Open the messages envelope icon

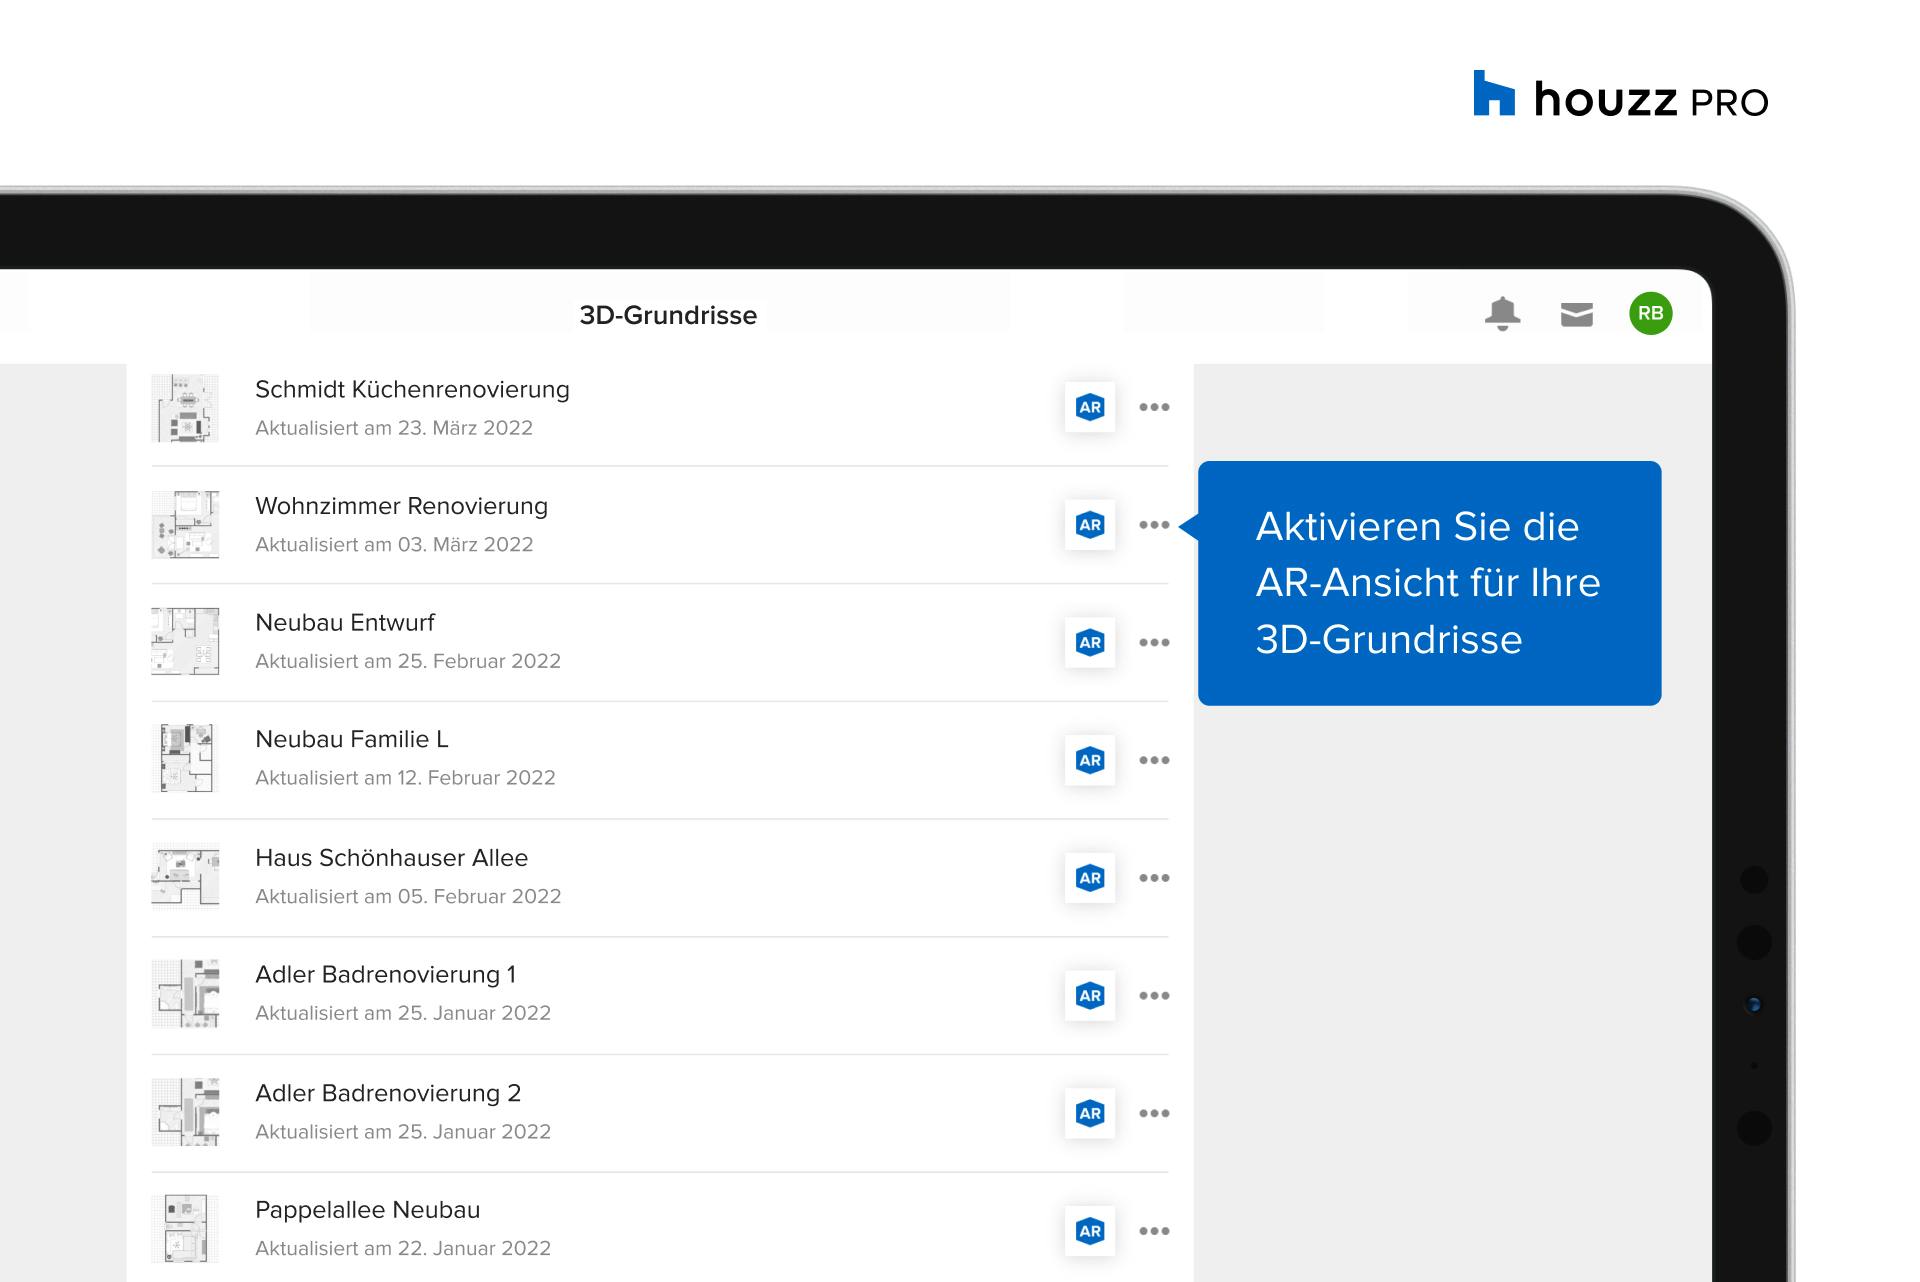click(1576, 315)
